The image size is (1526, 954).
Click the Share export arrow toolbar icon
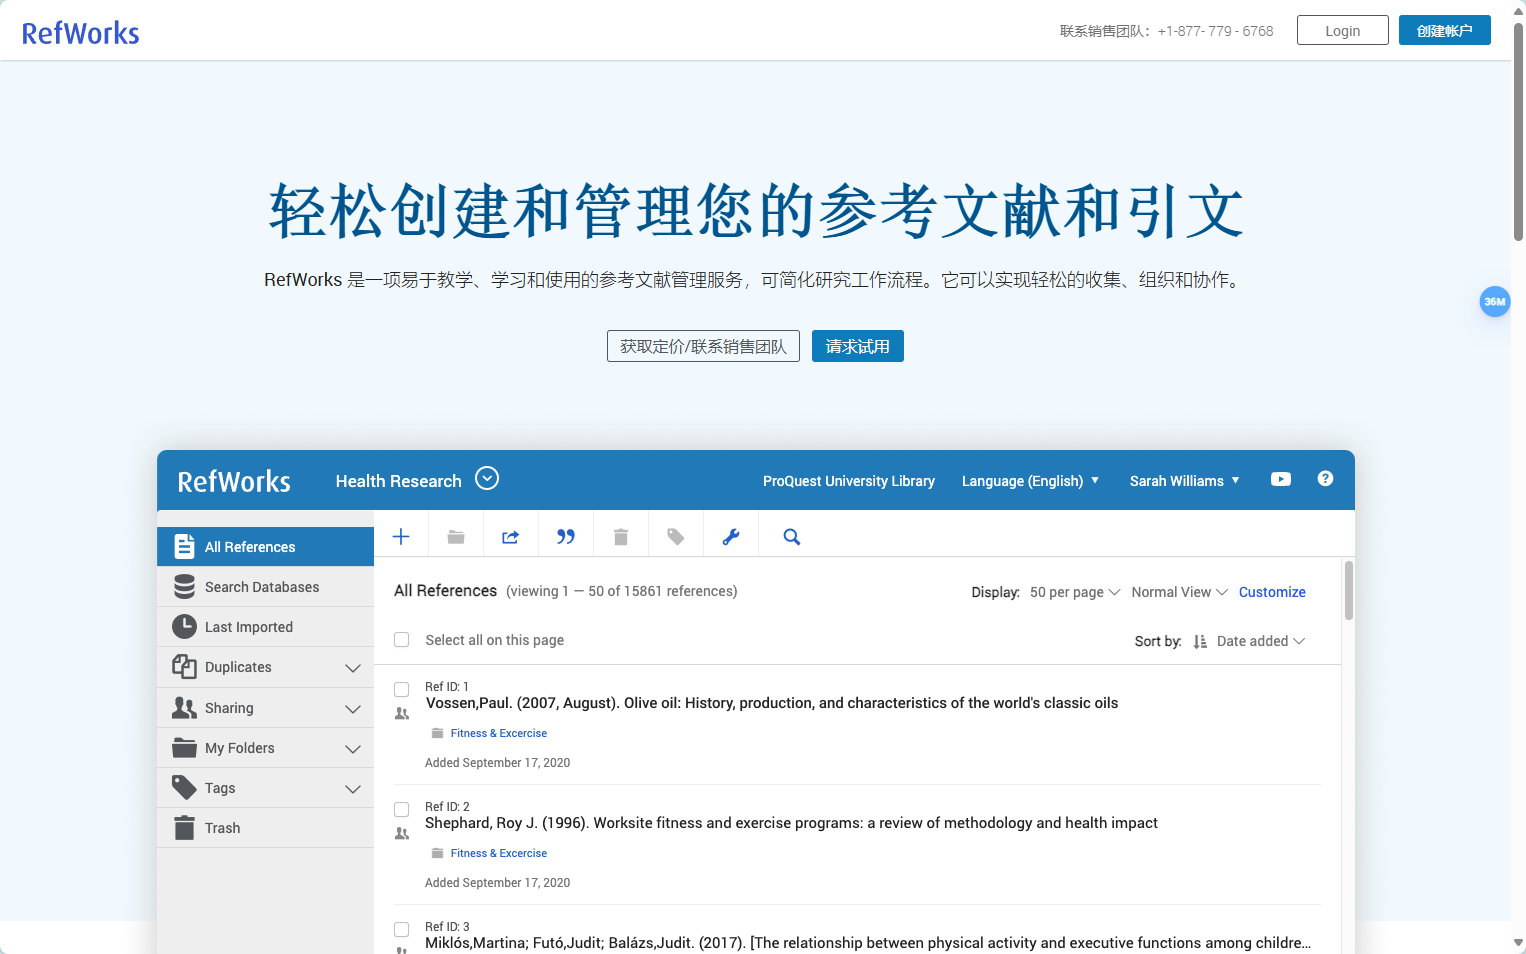click(510, 537)
